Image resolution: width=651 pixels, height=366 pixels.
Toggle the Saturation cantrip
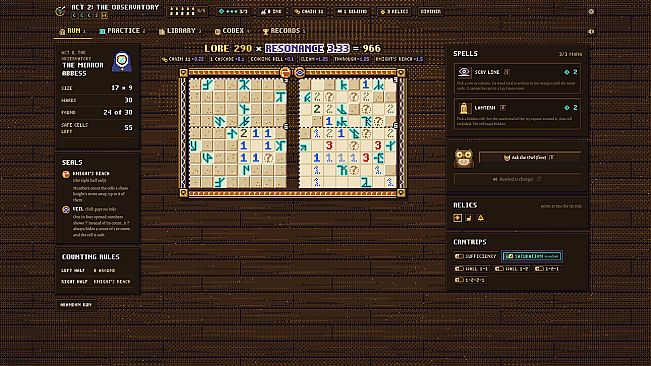(x=532, y=256)
